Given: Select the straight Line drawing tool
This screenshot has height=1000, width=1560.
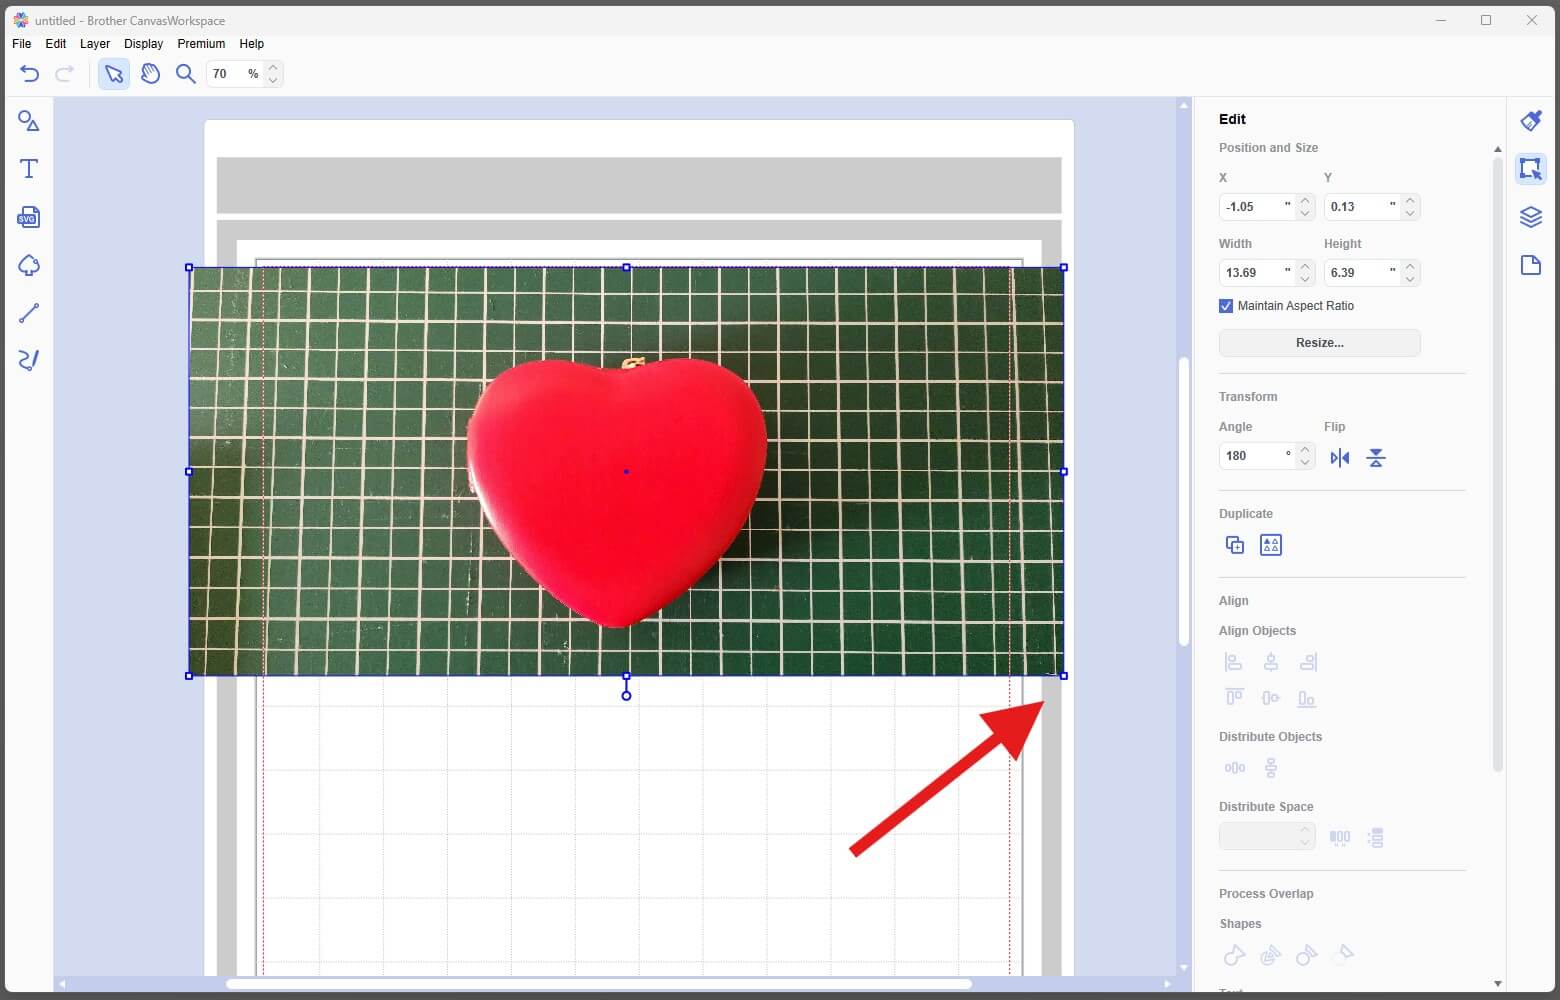Looking at the screenshot, I should coord(29,313).
